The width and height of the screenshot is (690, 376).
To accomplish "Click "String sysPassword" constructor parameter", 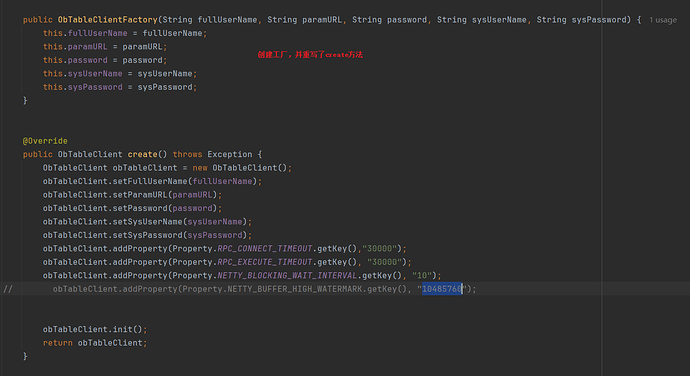I will [583, 20].
